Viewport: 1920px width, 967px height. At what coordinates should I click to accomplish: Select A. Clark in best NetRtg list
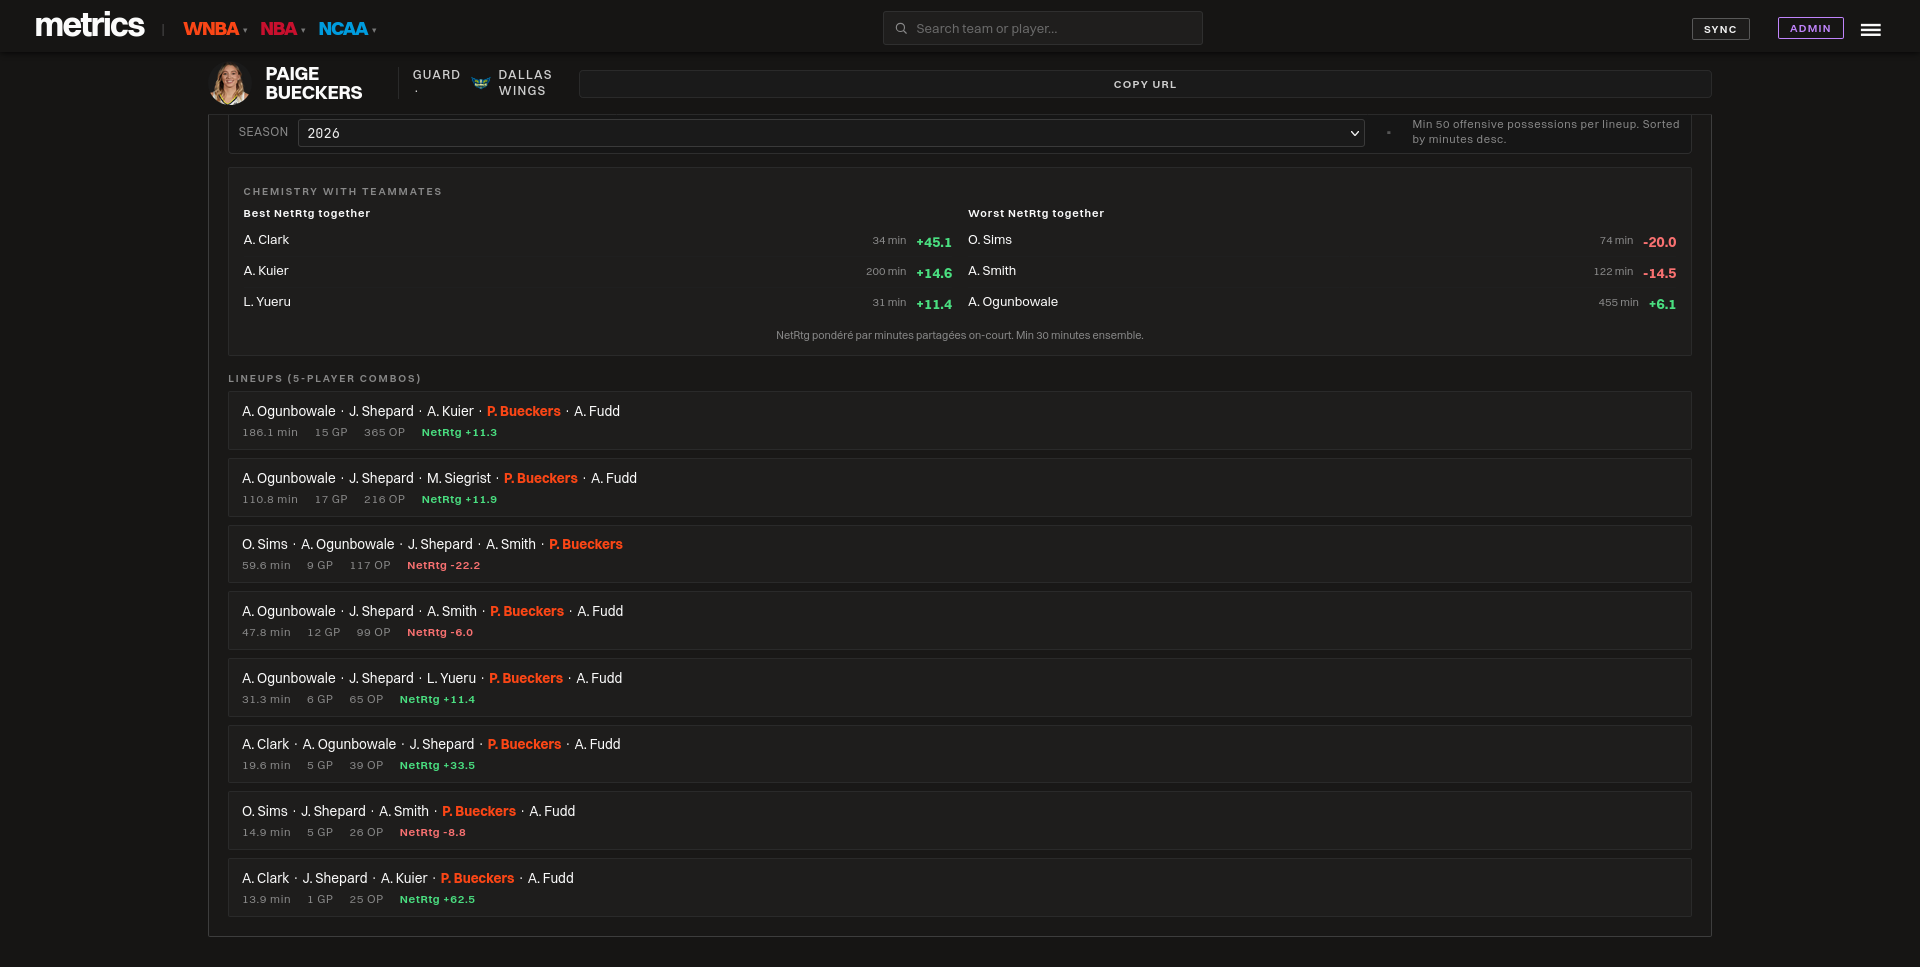(x=266, y=240)
